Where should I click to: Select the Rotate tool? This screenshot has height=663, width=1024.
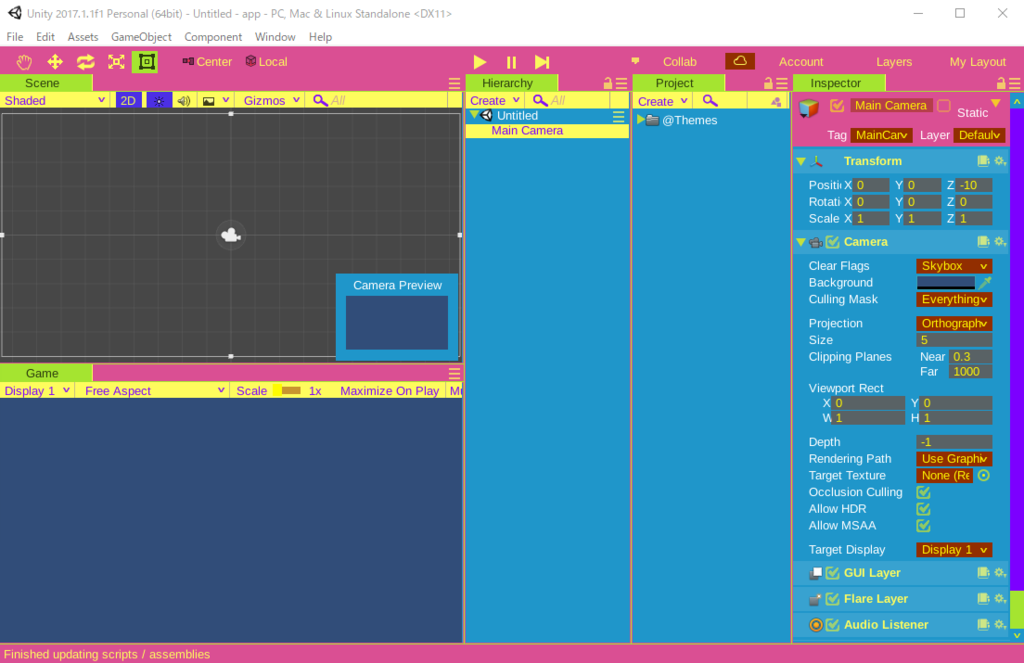click(85, 61)
